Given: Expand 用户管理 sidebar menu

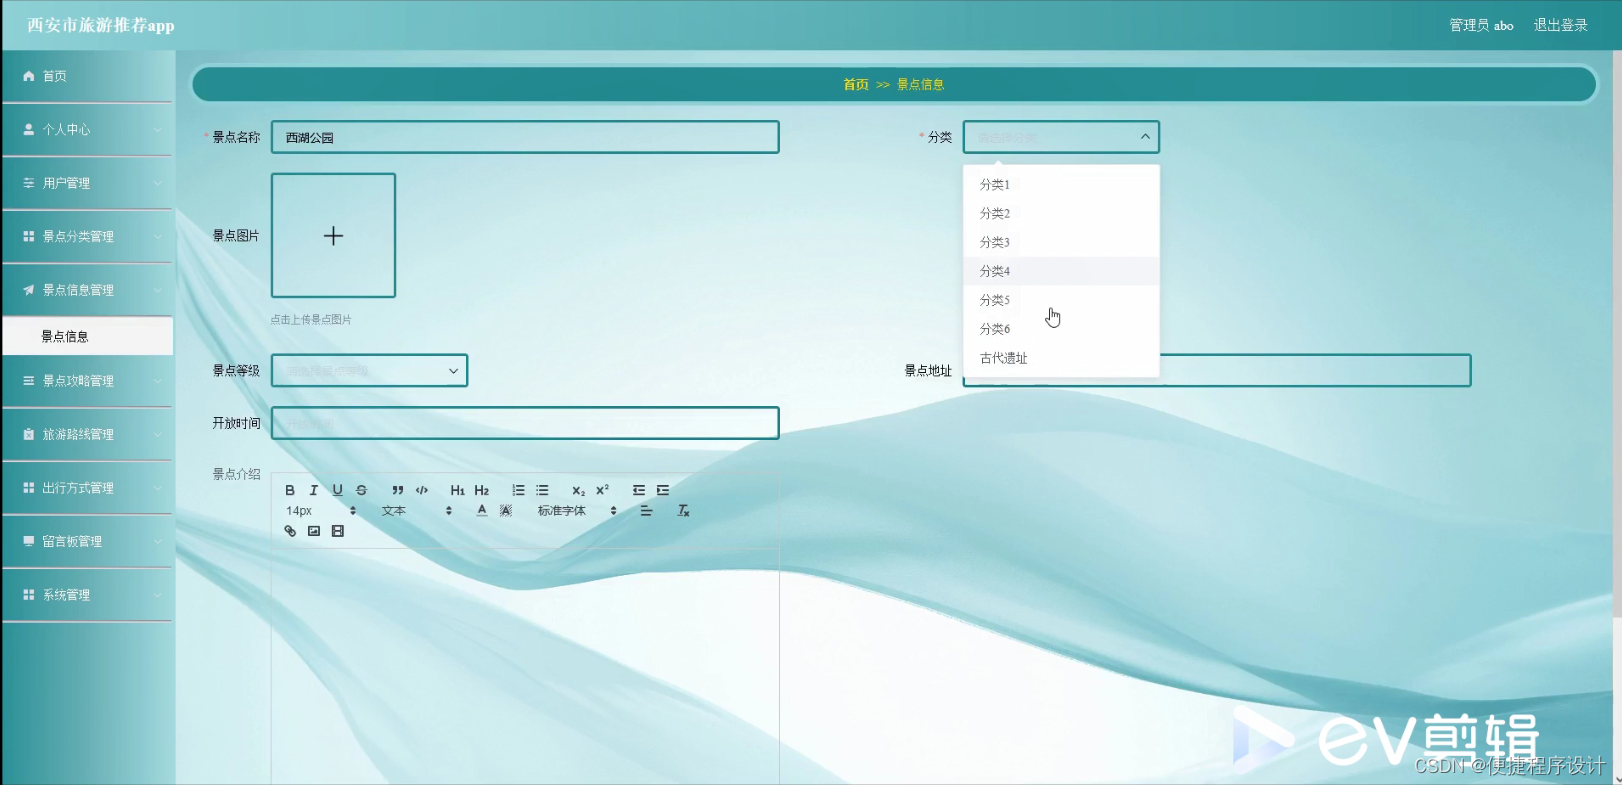Looking at the screenshot, I should [88, 183].
